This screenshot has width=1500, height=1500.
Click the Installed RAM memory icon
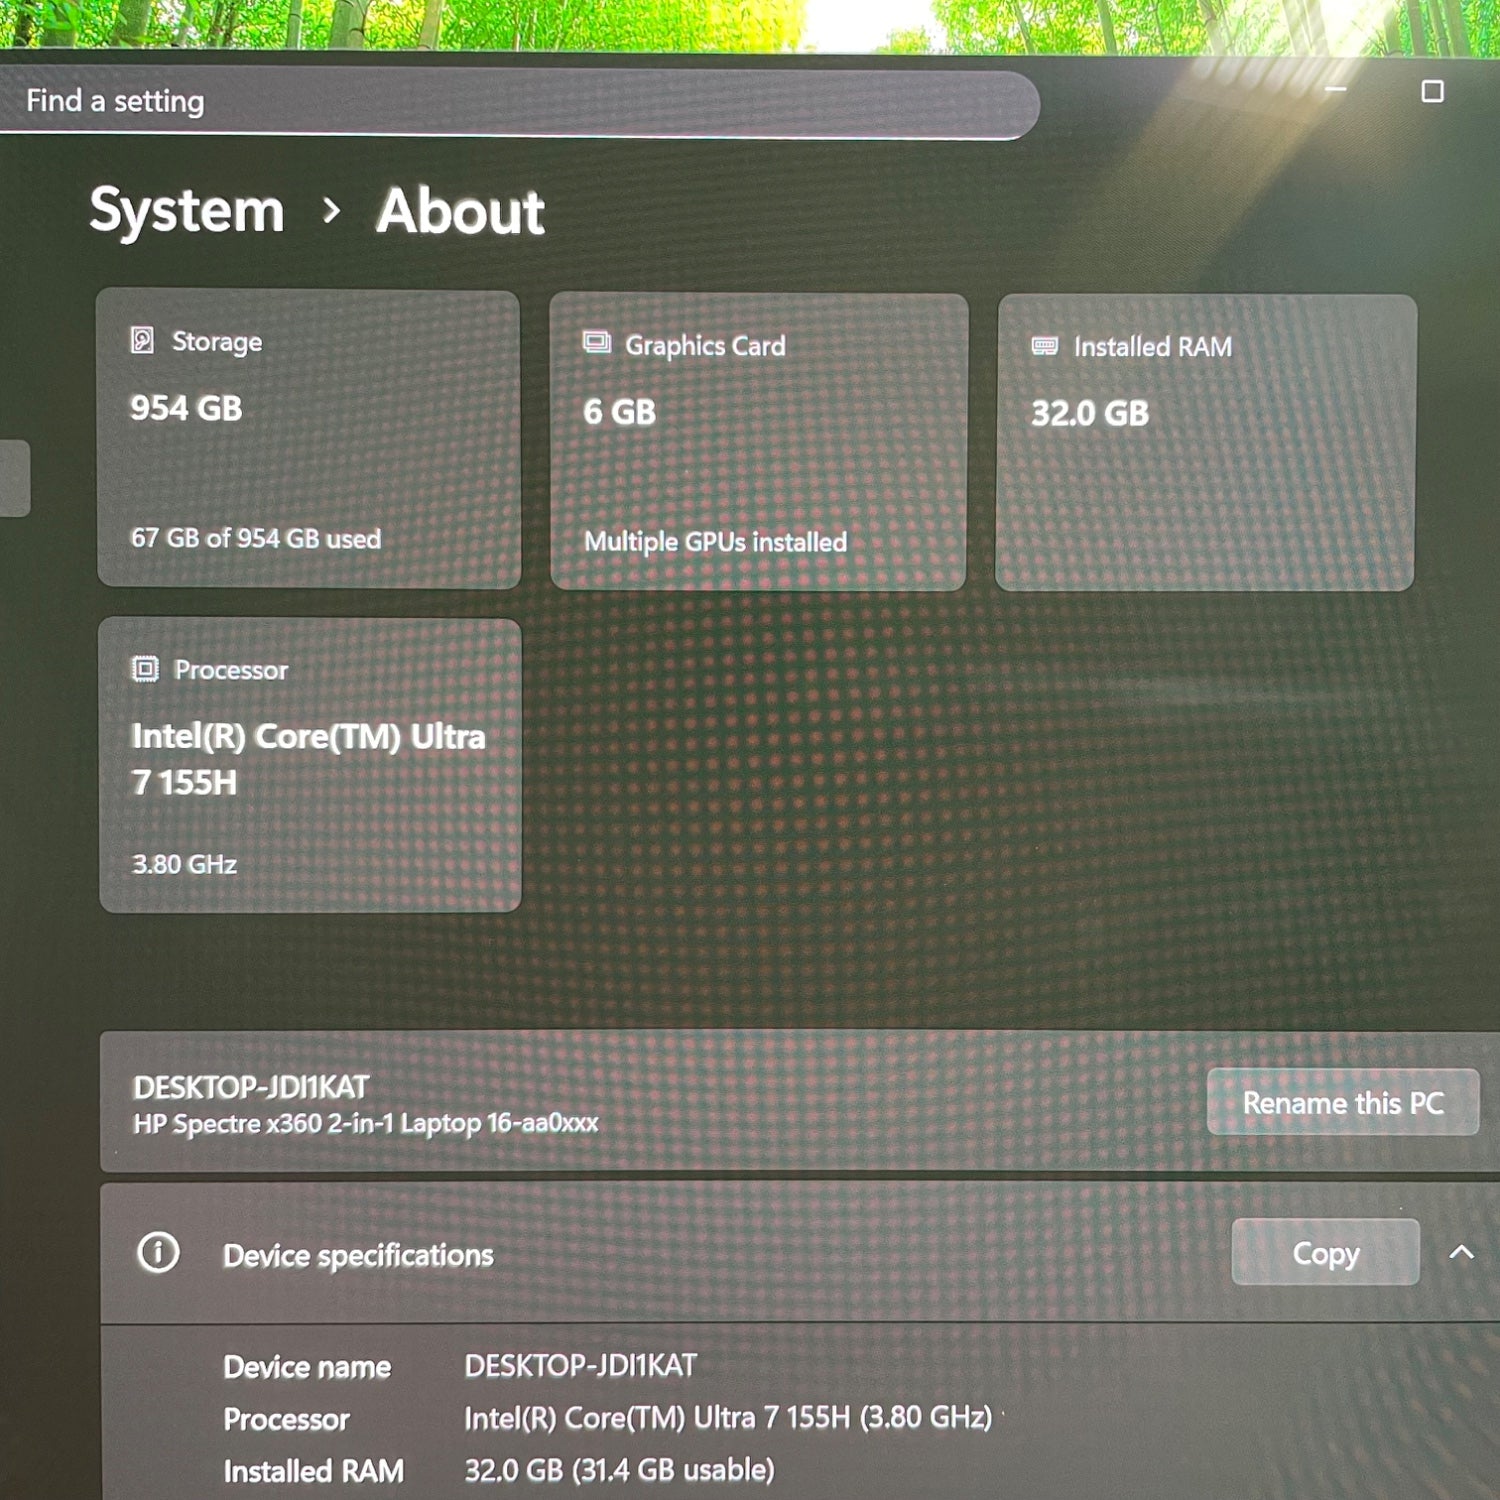[1044, 346]
